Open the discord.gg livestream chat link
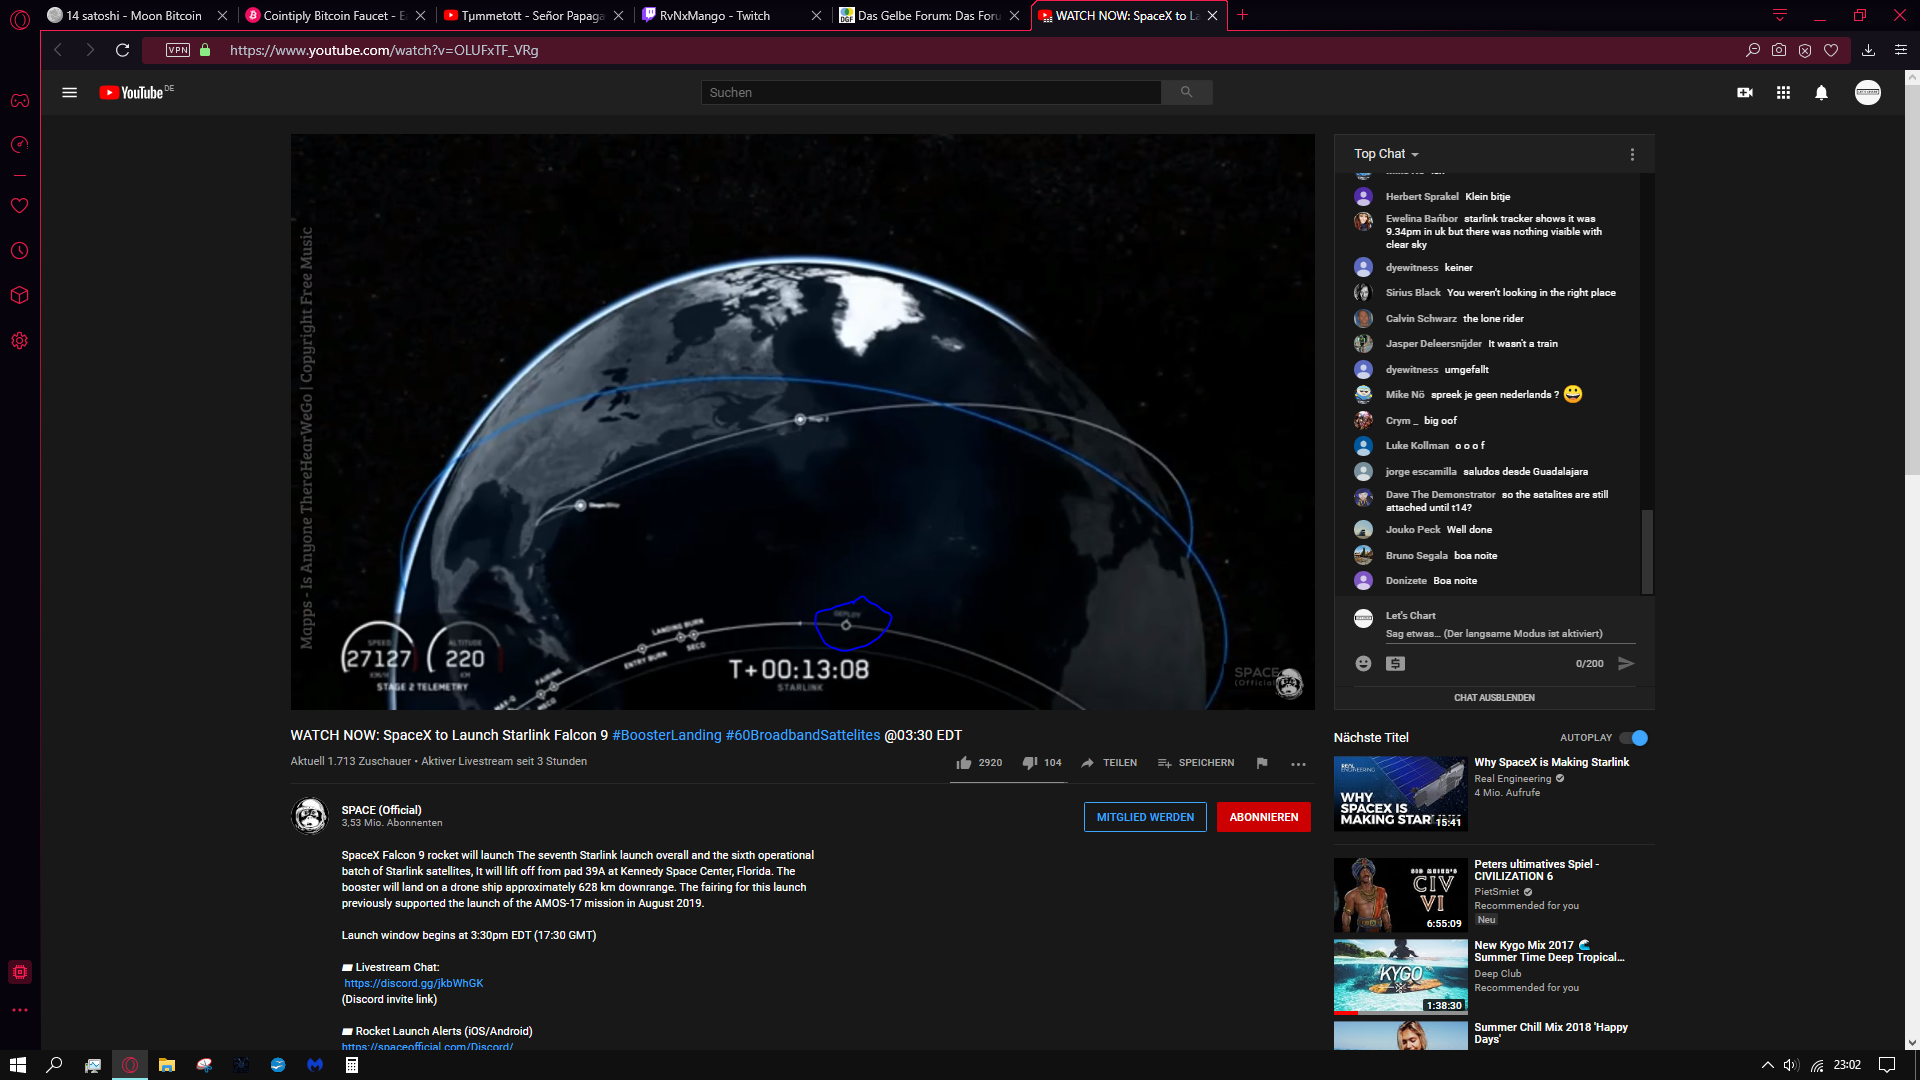The height and width of the screenshot is (1080, 1920). (413, 983)
